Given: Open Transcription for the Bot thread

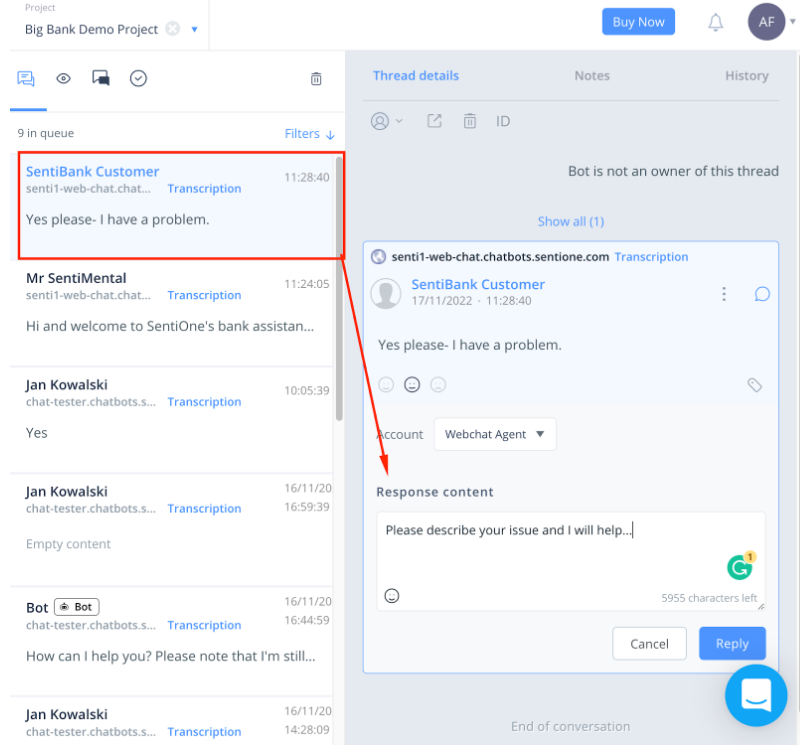Looking at the screenshot, I should [204, 626].
